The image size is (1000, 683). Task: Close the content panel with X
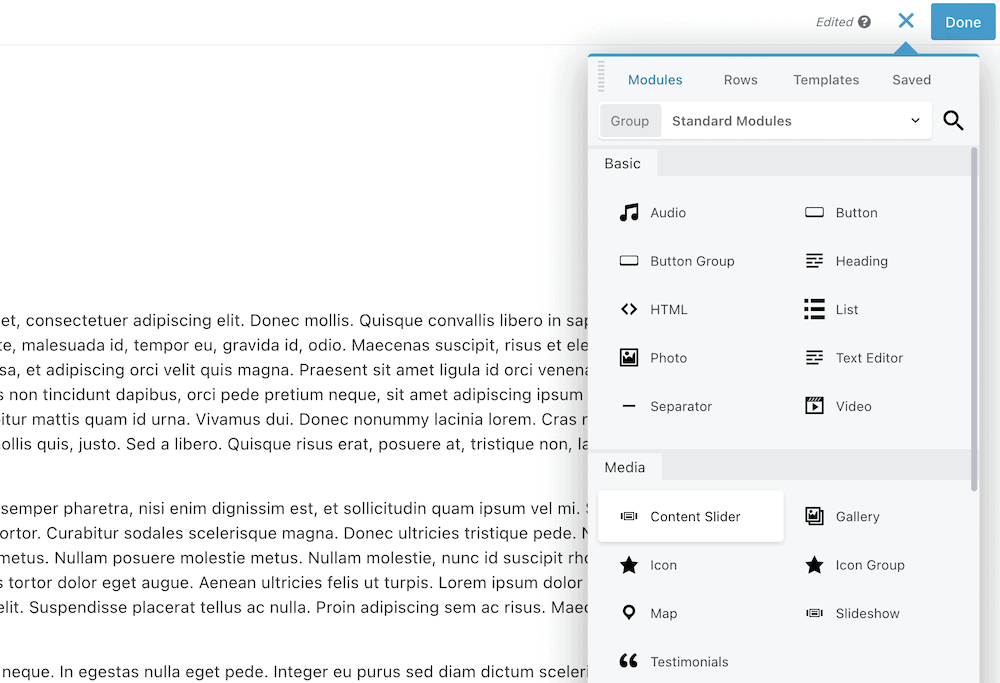(x=906, y=21)
